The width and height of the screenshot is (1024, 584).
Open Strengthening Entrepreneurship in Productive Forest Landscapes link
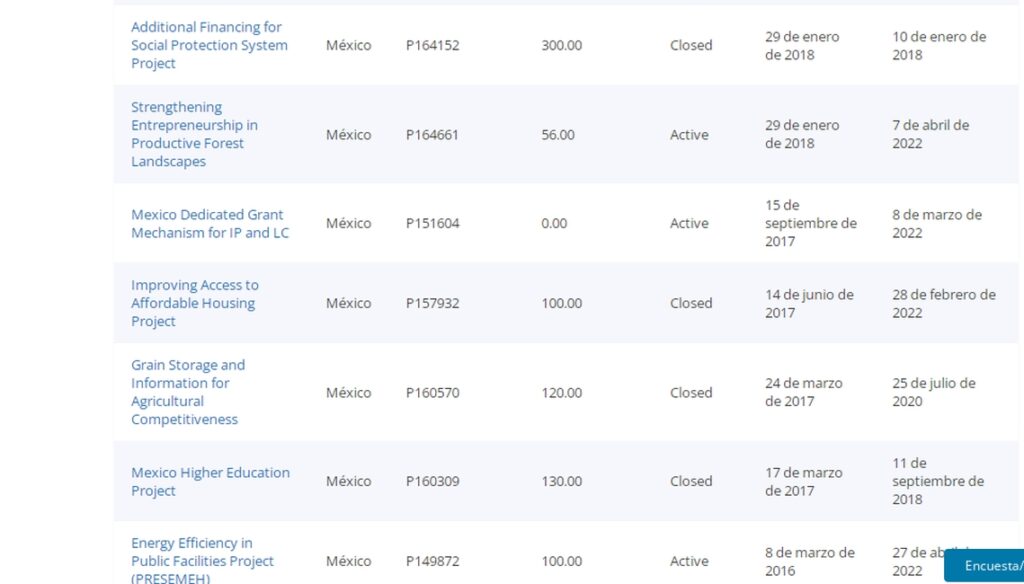point(194,134)
